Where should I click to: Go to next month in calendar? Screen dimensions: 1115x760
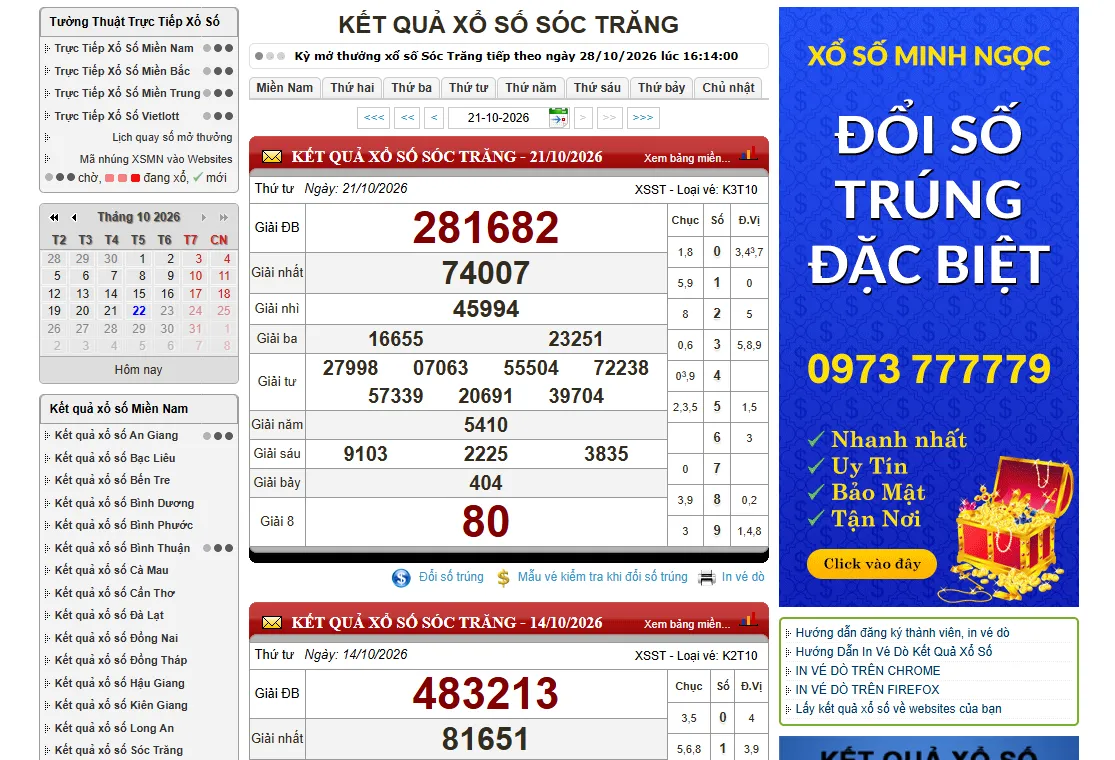(204, 218)
